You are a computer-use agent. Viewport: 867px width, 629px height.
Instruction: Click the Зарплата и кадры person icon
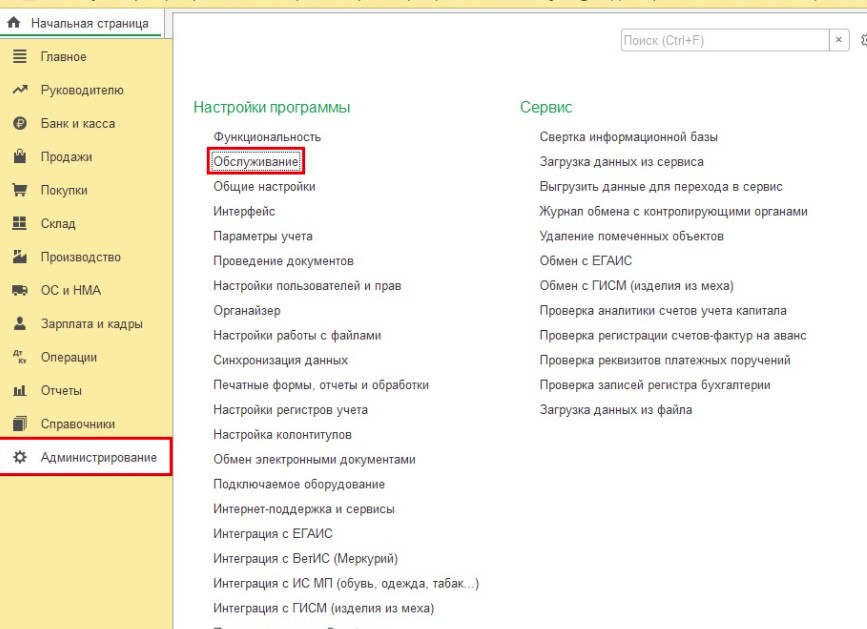click(20, 323)
